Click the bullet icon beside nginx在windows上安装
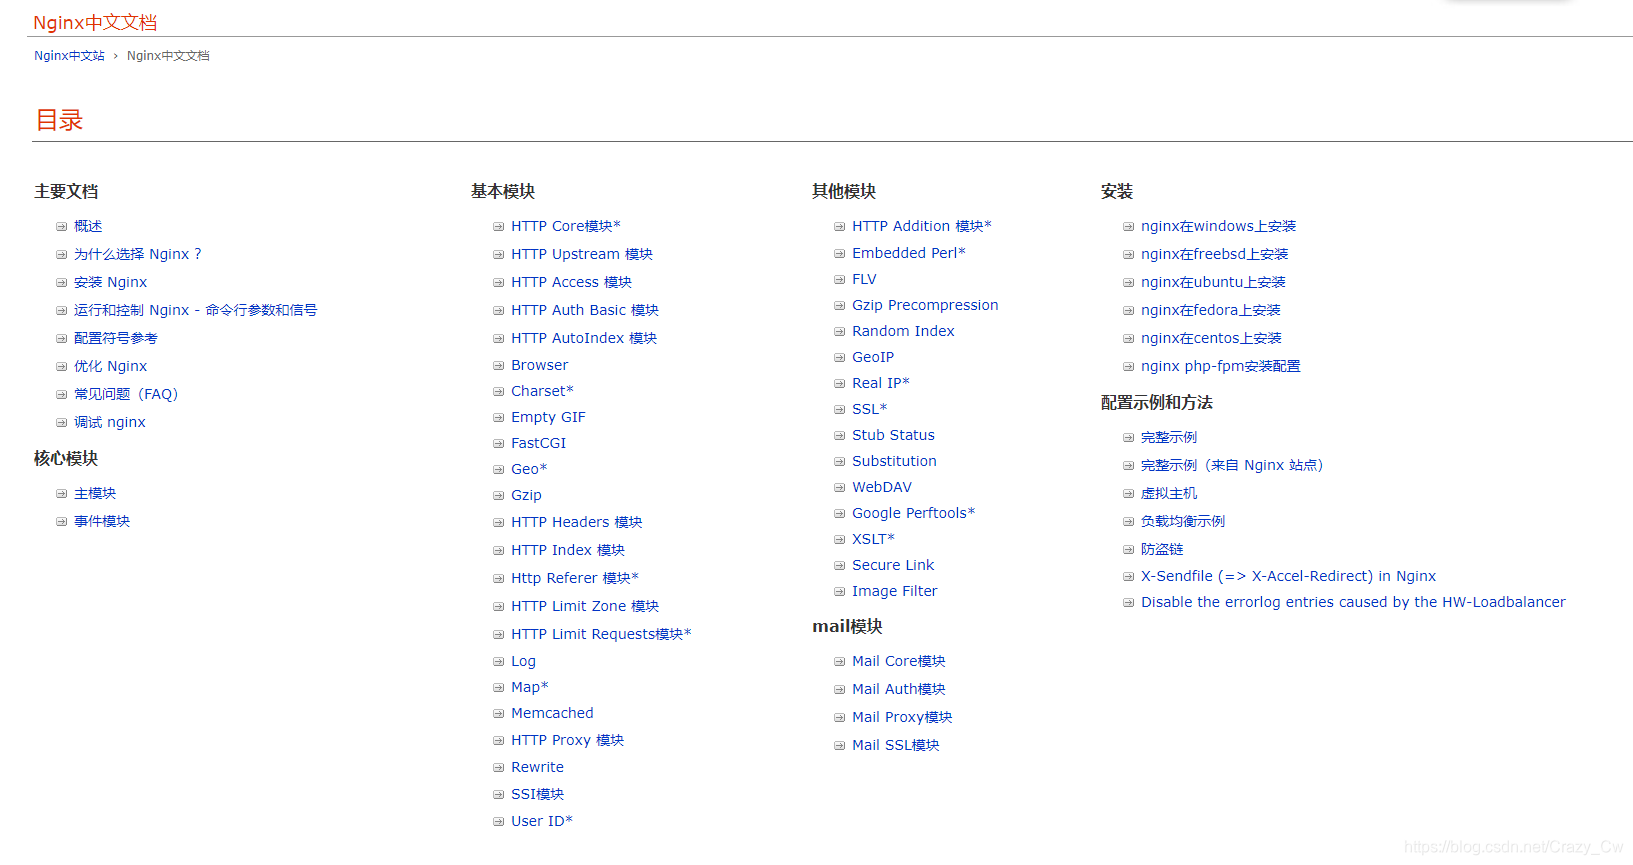Screen dimensions: 1633x865 pos(1128,227)
